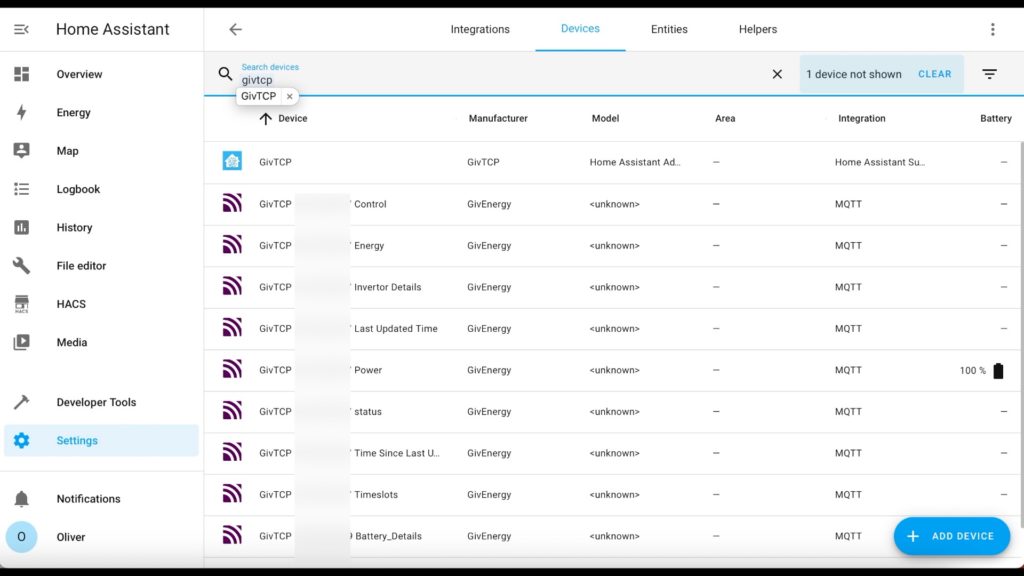Sort by Battery column header
Screen dimensions: 1024x576
[995, 118]
